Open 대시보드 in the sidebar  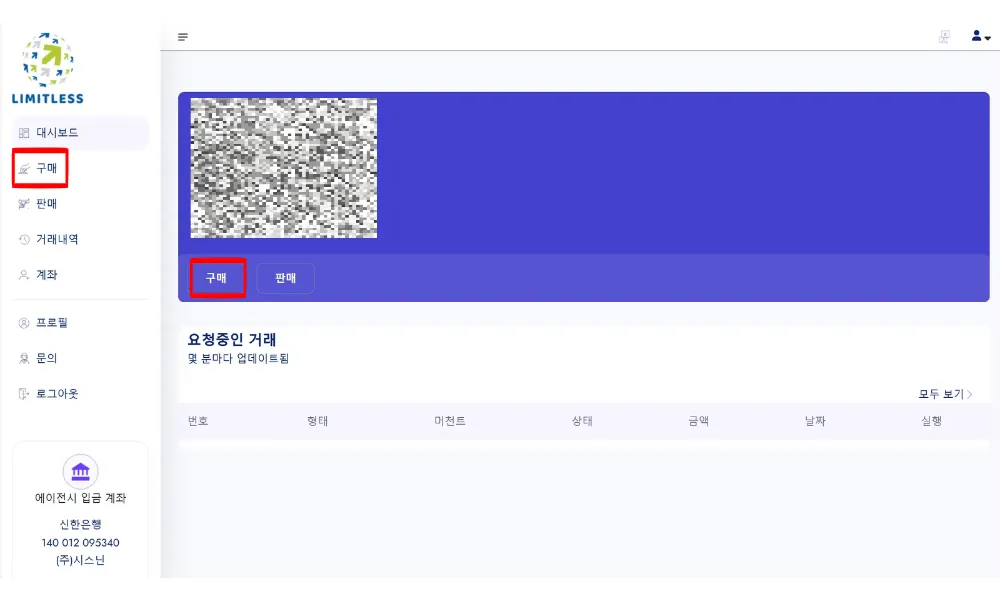80,133
